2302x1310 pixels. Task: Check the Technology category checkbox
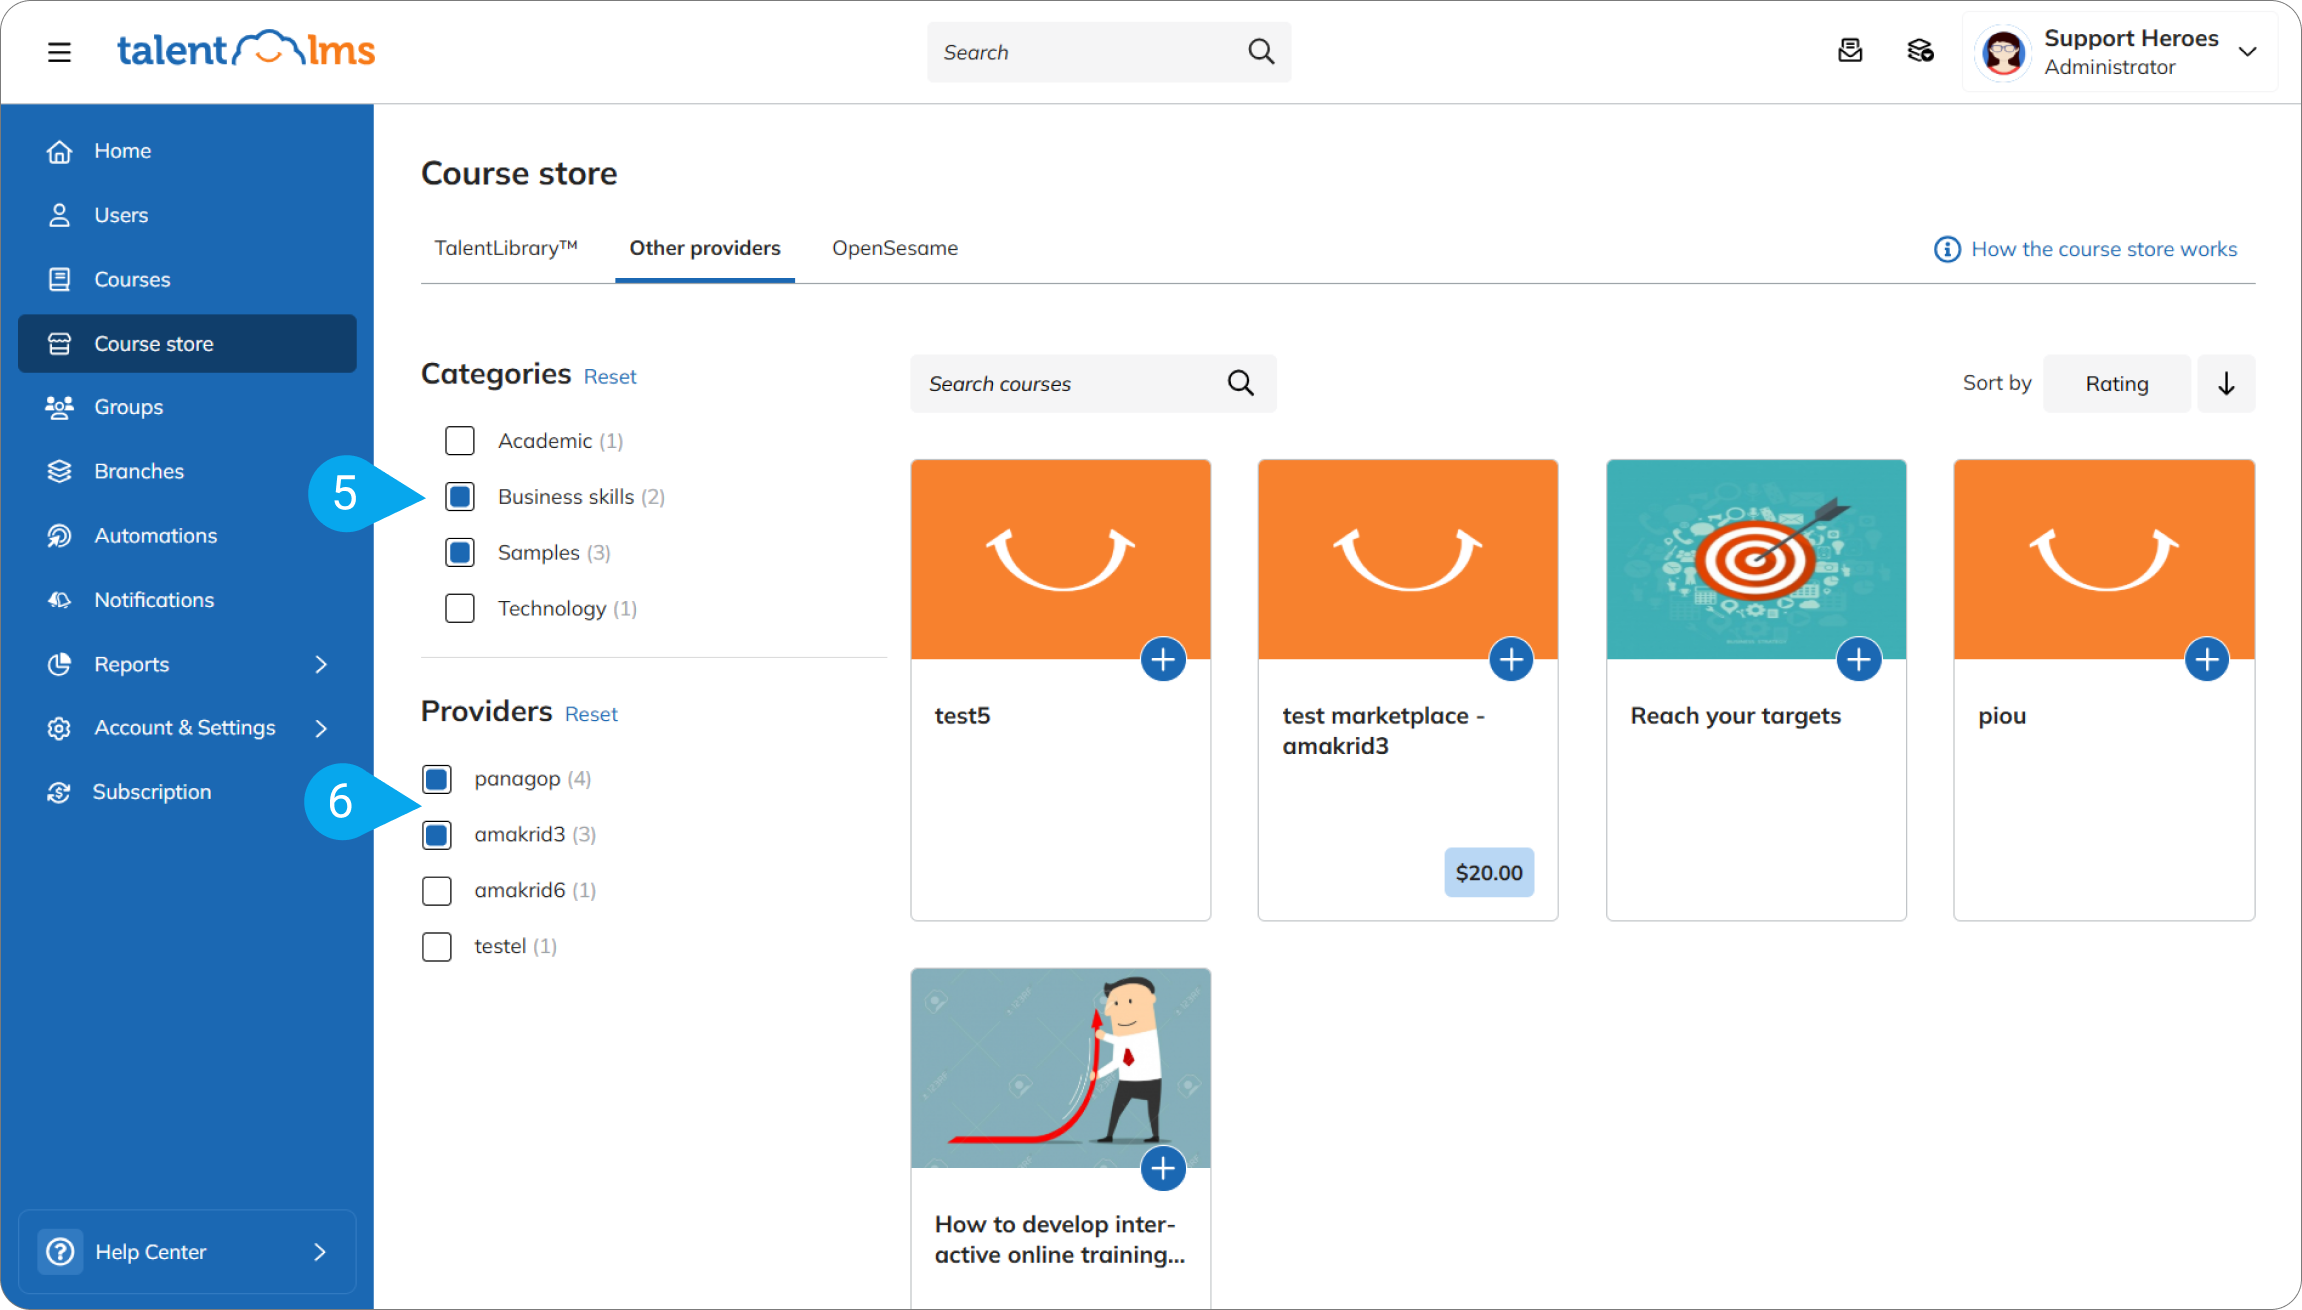[460, 609]
